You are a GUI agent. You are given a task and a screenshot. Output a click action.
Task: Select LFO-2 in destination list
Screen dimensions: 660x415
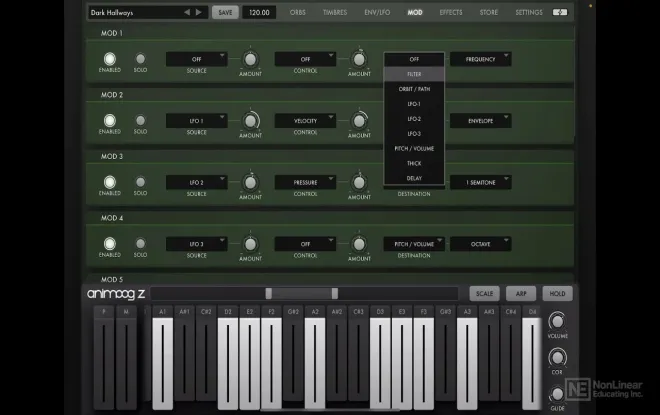point(414,119)
